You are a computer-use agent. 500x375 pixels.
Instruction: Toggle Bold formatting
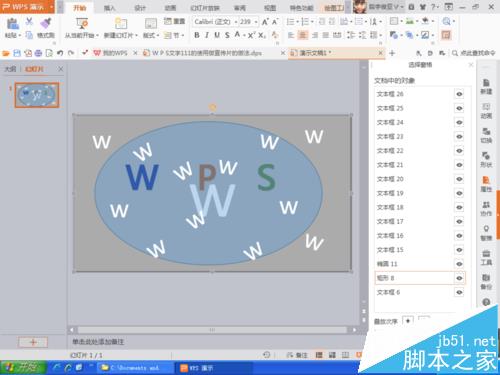coord(197,35)
